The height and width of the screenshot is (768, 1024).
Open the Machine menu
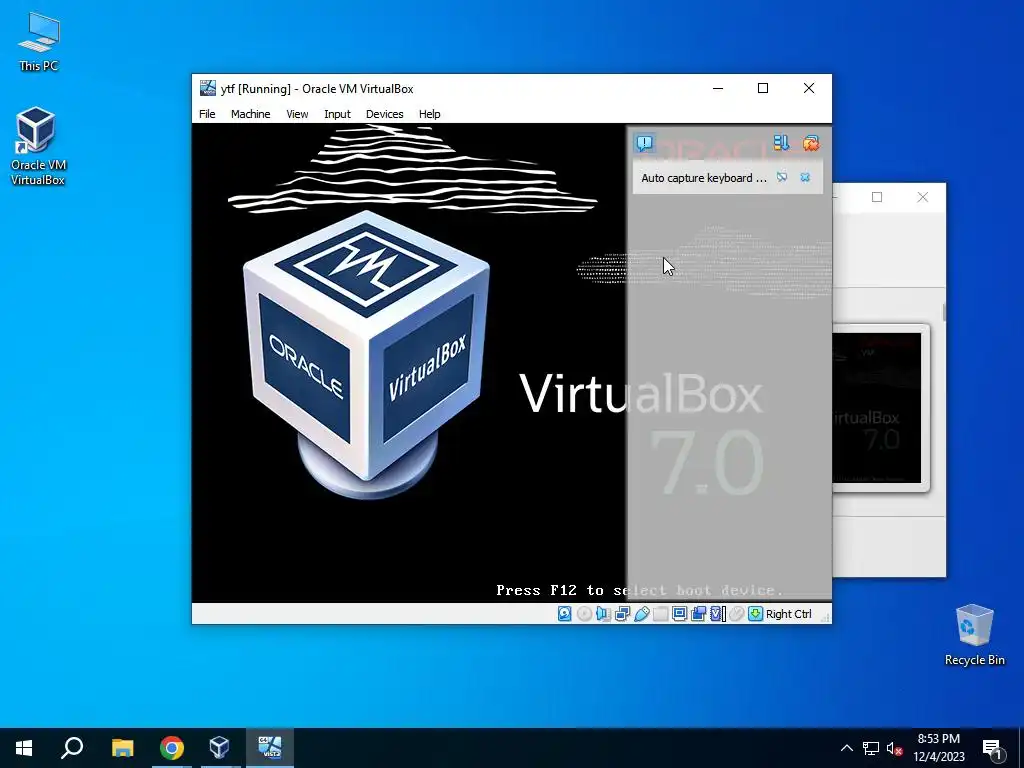point(250,114)
